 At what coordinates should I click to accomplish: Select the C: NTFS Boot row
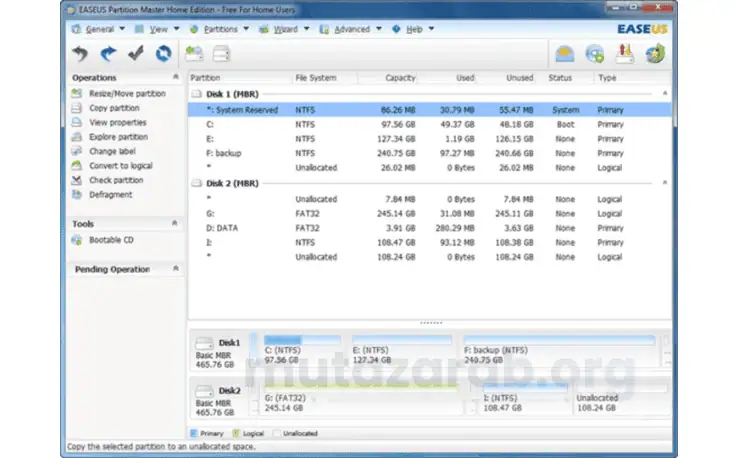point(430,125)
